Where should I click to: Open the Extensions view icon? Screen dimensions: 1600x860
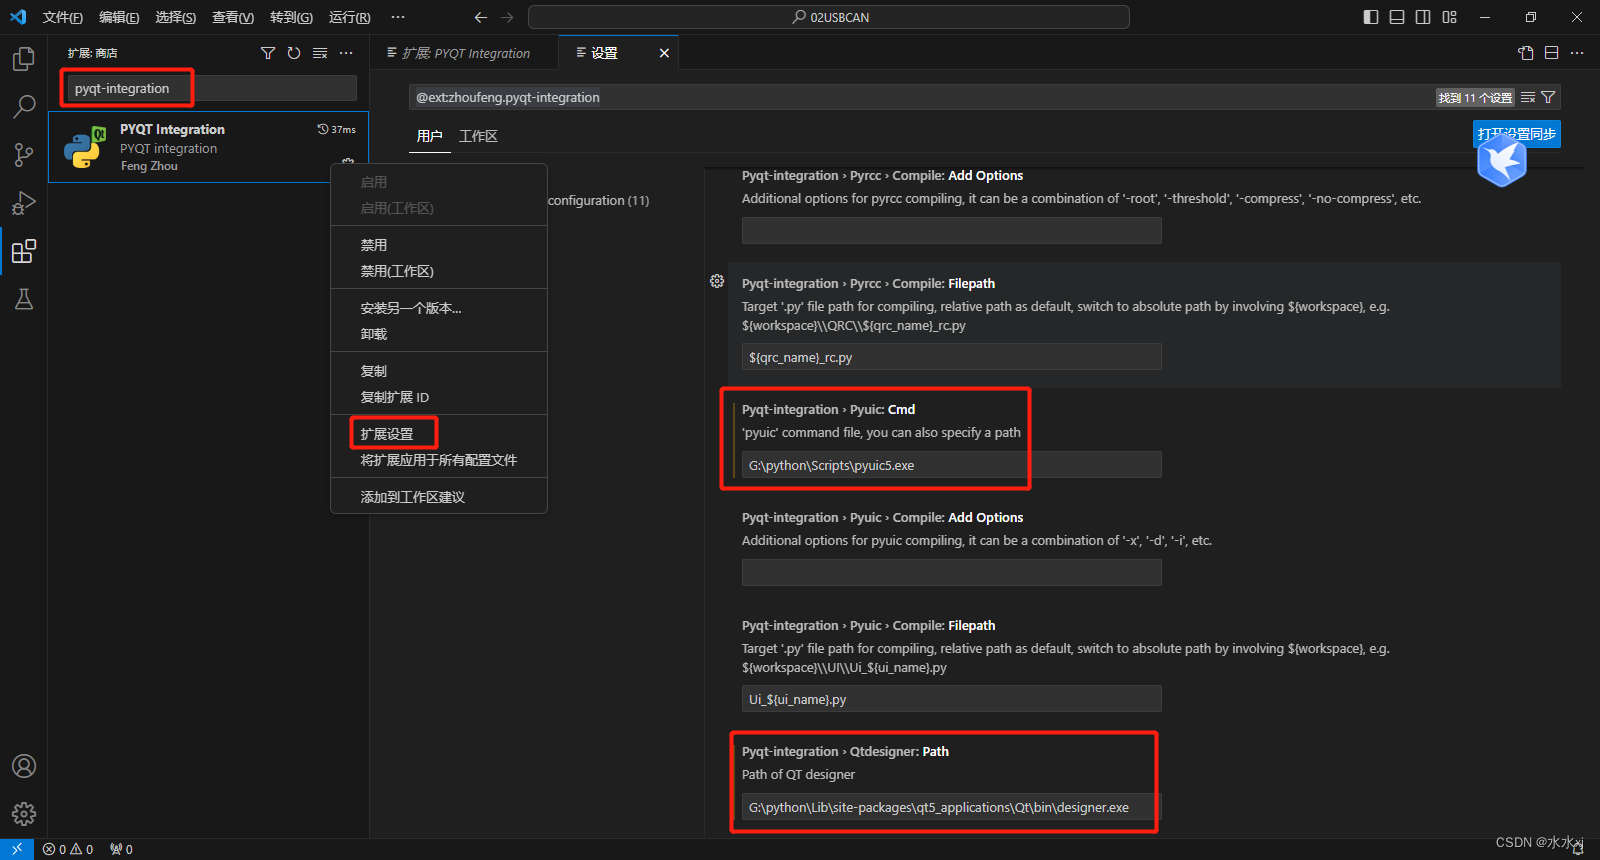[24, 251]
